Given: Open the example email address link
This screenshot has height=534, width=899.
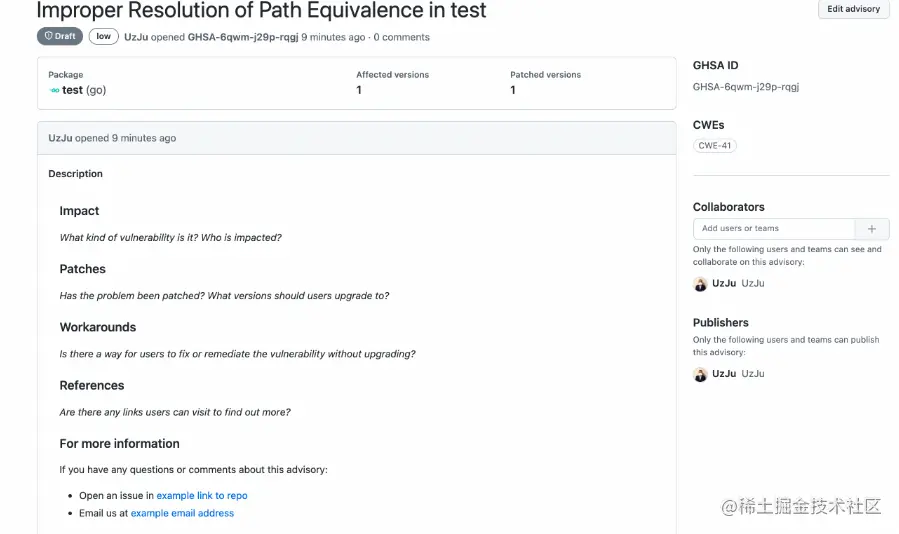Looking at the screenshot, I should coord(182,514).
